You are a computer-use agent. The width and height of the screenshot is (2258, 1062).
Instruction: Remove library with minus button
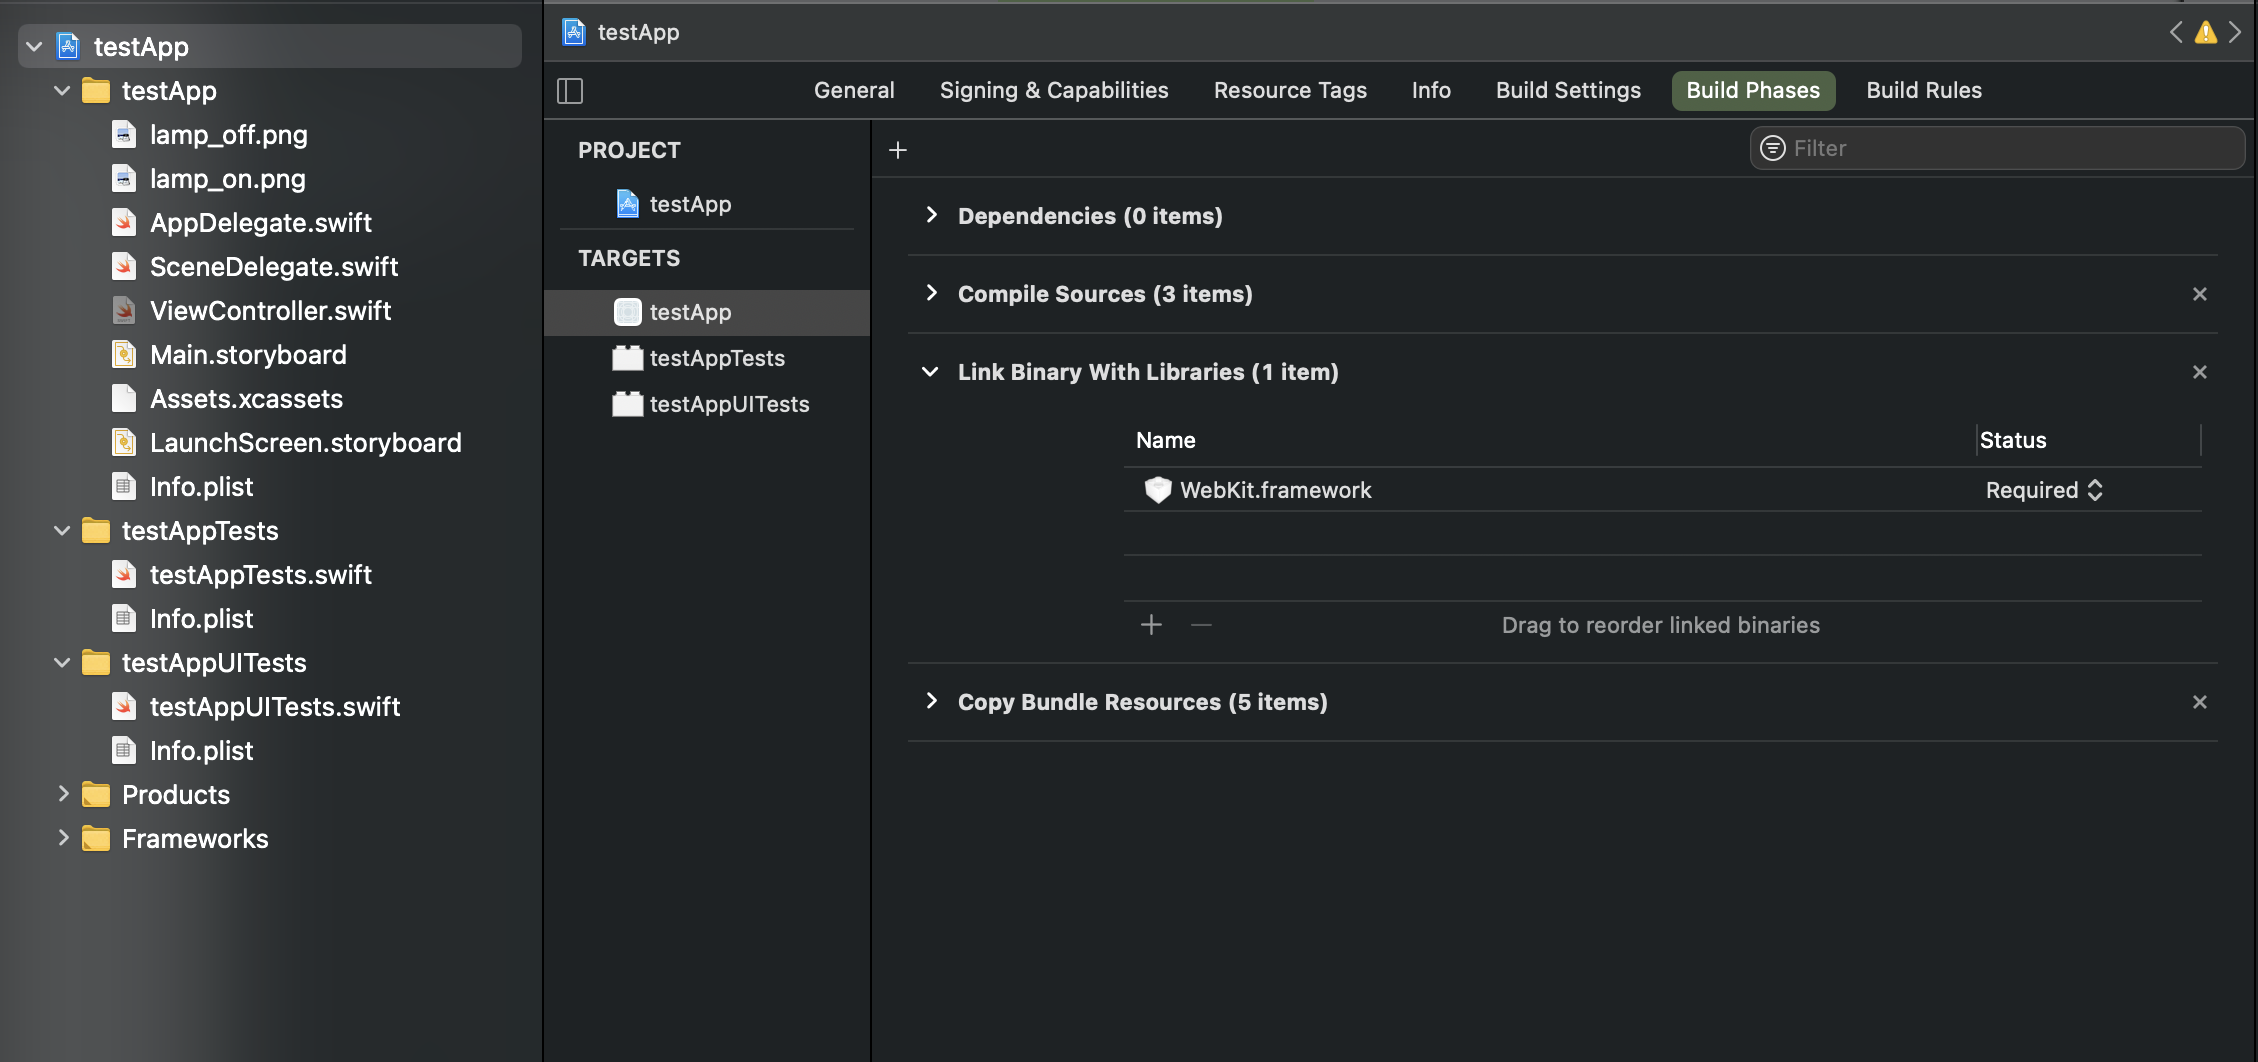1201,625
